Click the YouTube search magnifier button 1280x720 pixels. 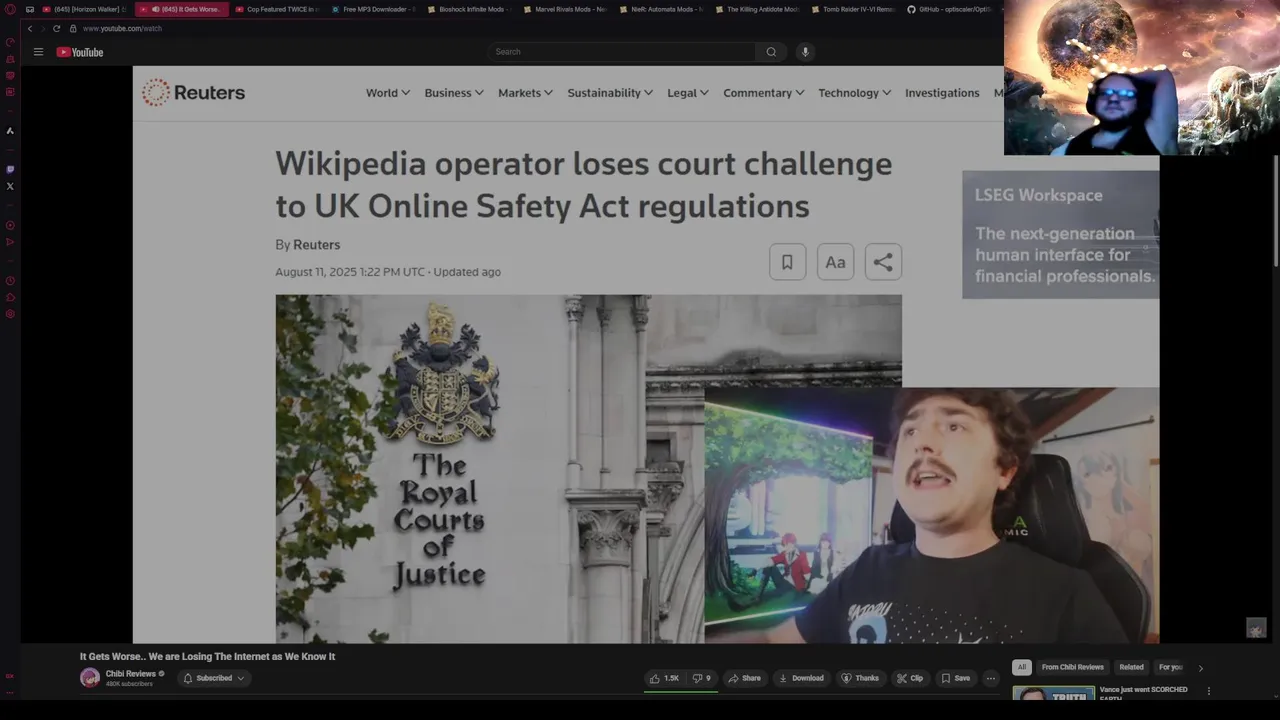click(771, 52)
